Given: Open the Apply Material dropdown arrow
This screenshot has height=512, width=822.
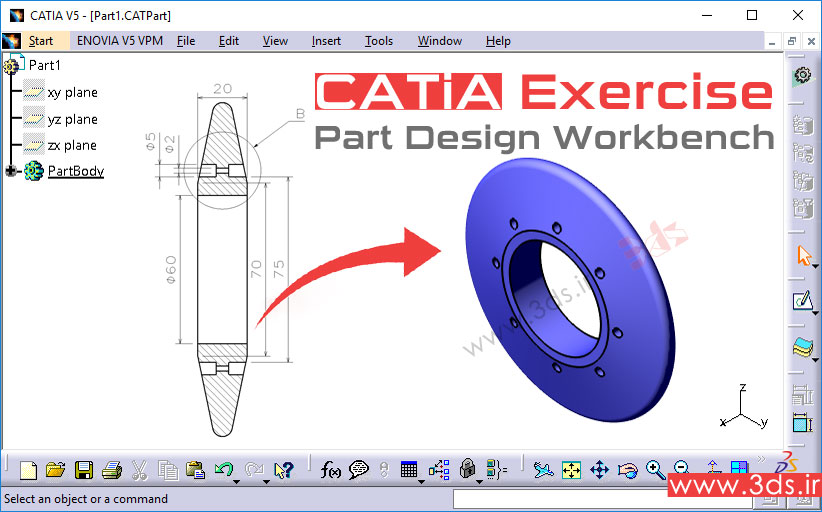Looking at the screenshot, I should tap(815, 360).
